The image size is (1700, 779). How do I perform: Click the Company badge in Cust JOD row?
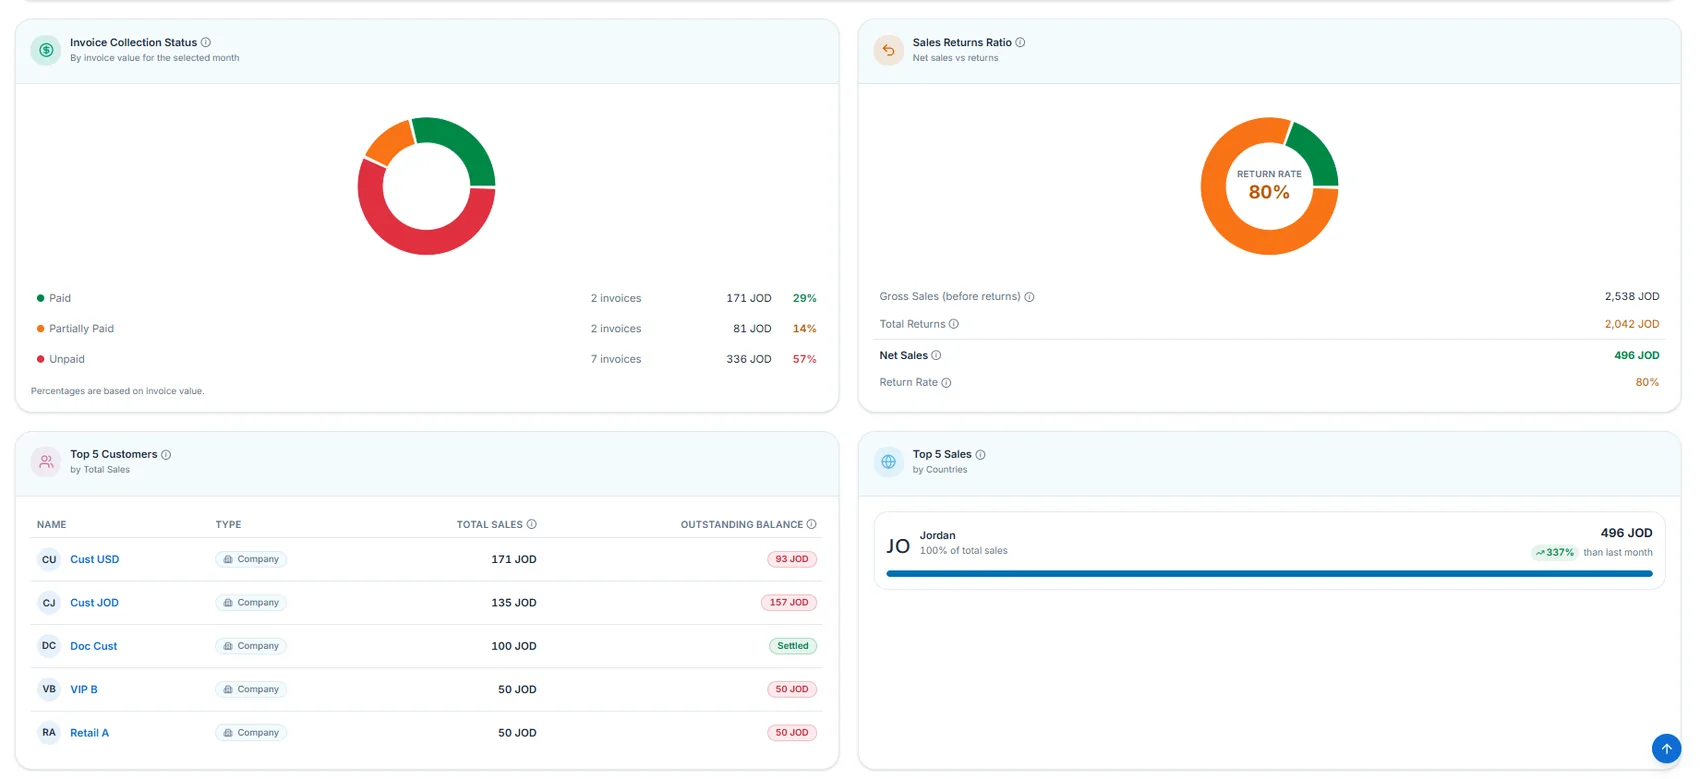(251, 603)
